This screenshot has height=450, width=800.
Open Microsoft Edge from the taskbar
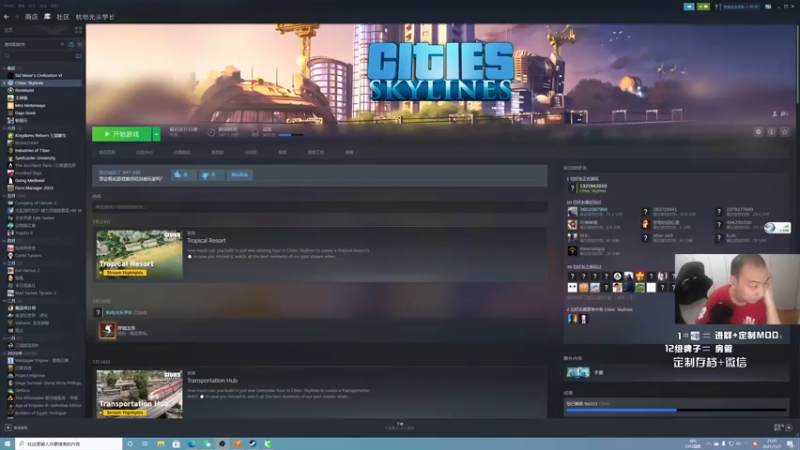(191, 444)
